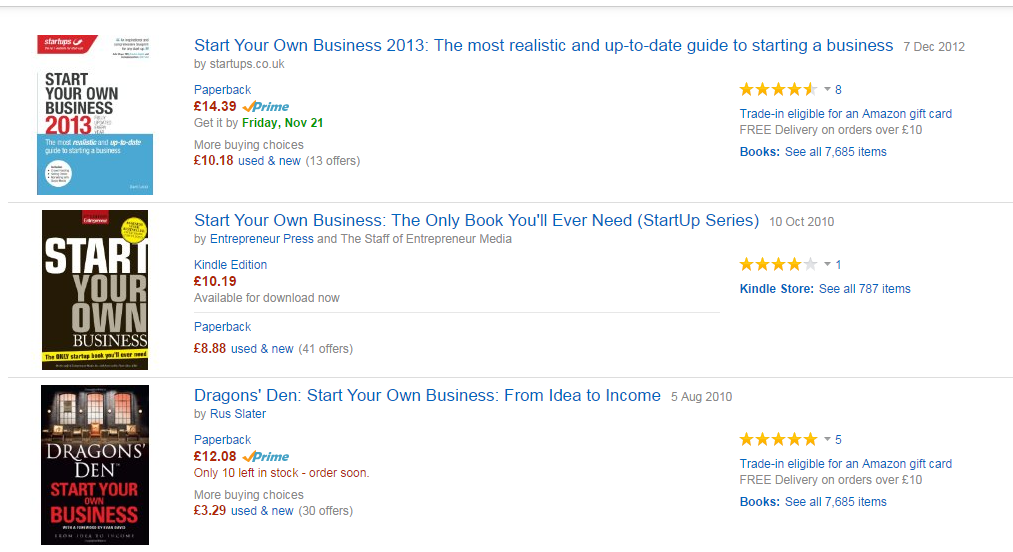The height and width of the screenshot is (552, 1013).
Task: Click the four-star rating of Entrepreneur Press book
Action: (778, 264)
